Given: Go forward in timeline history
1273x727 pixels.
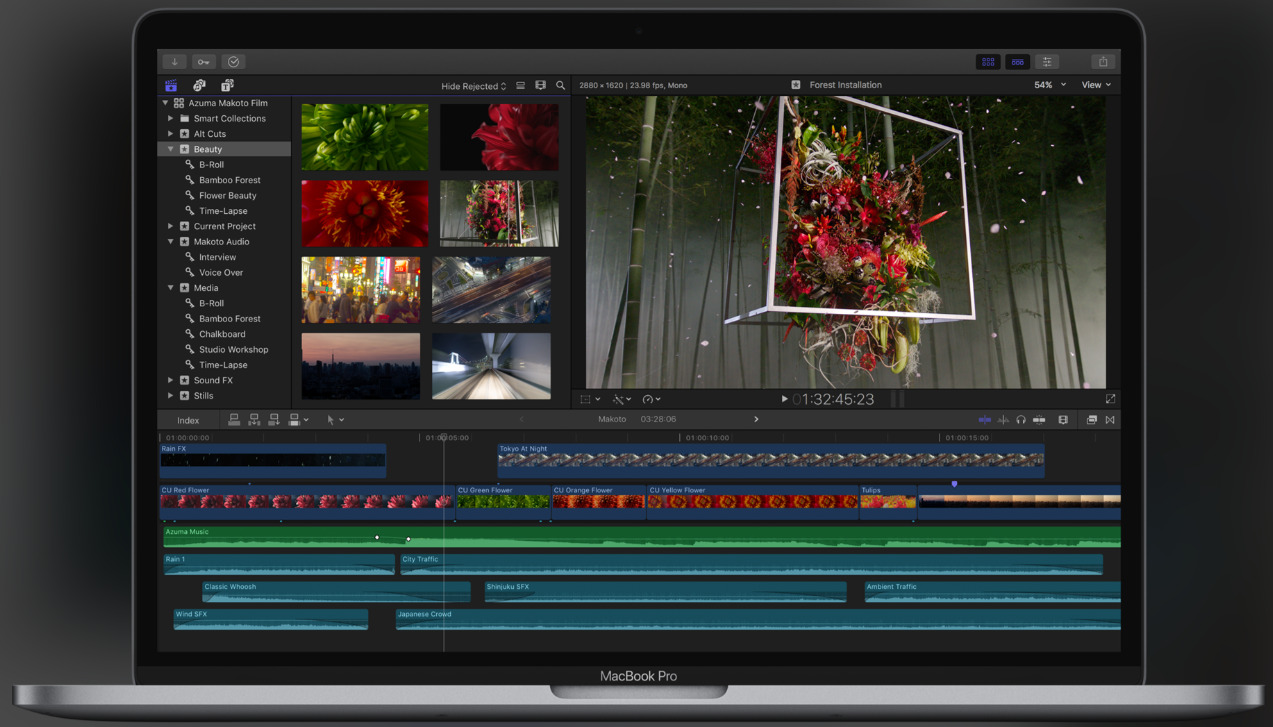Looking at the screenshot, I should coord(756,420).
